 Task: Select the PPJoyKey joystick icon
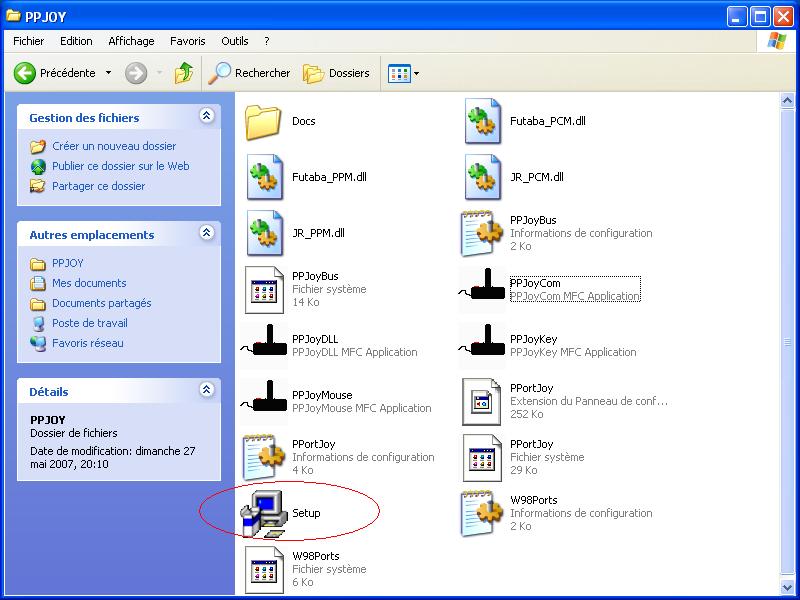[482, 341]
